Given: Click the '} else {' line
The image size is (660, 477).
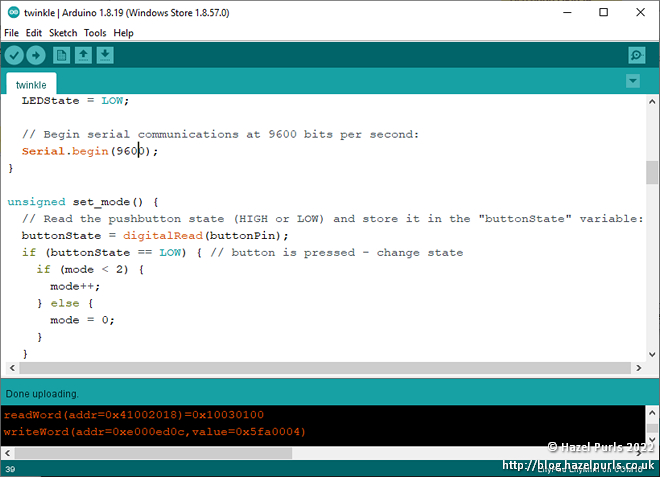Looking at the screenshot, I should [x=65, y=303].
